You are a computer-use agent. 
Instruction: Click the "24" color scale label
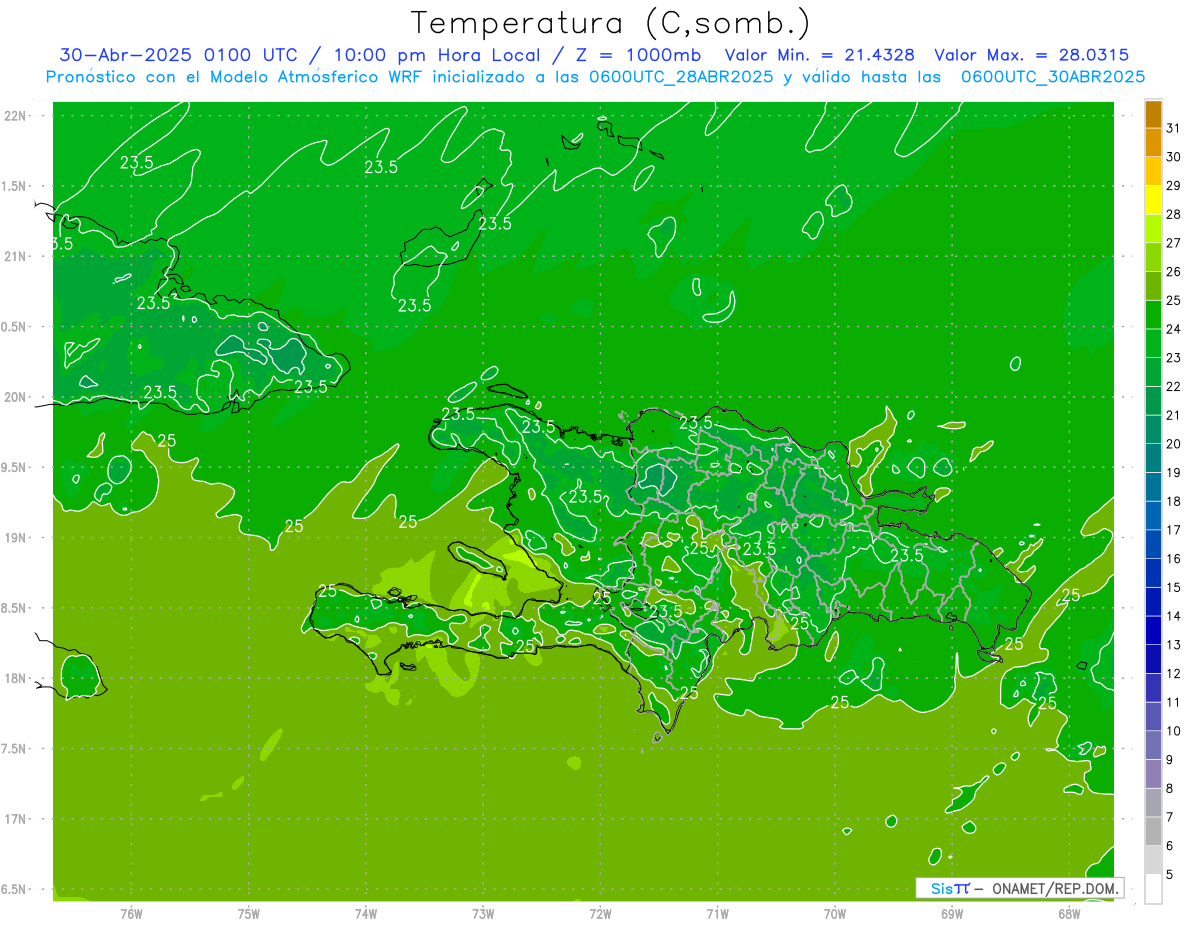(x=1174, y=329)
